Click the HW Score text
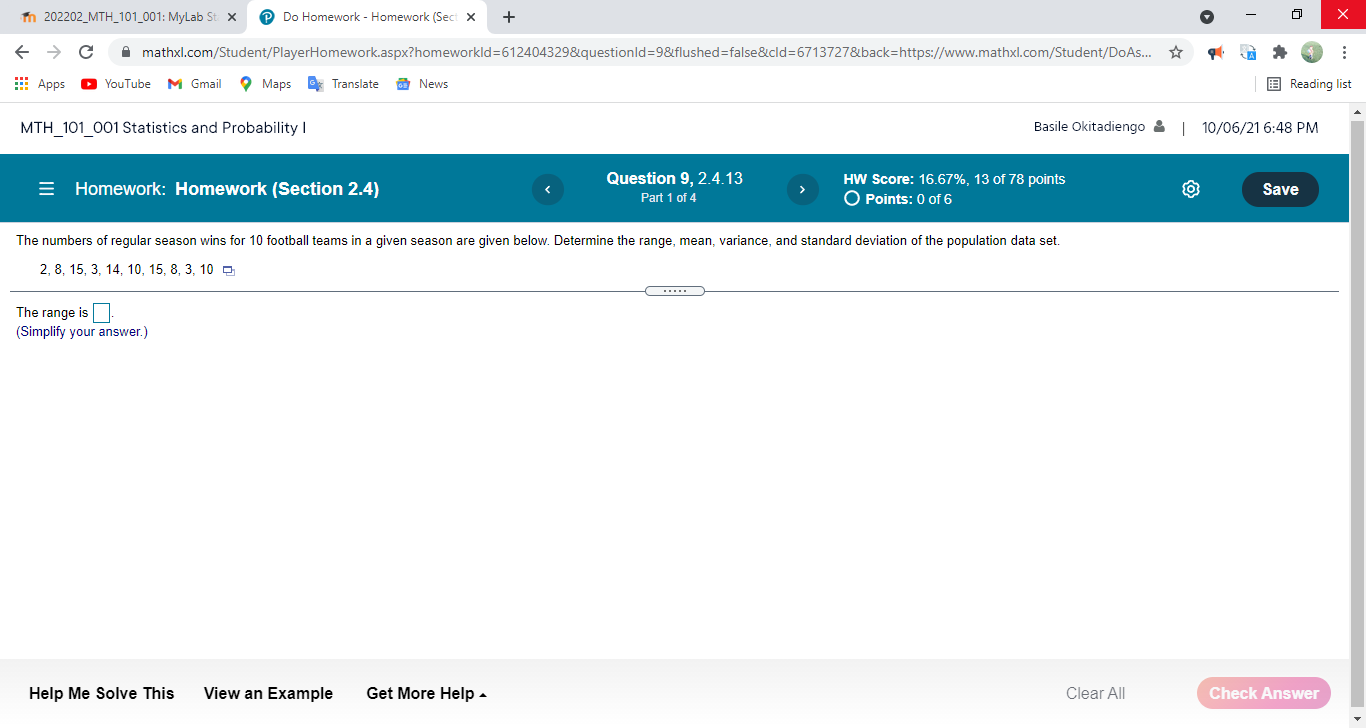Screen dimensions: 1366x728 [954, 179]
